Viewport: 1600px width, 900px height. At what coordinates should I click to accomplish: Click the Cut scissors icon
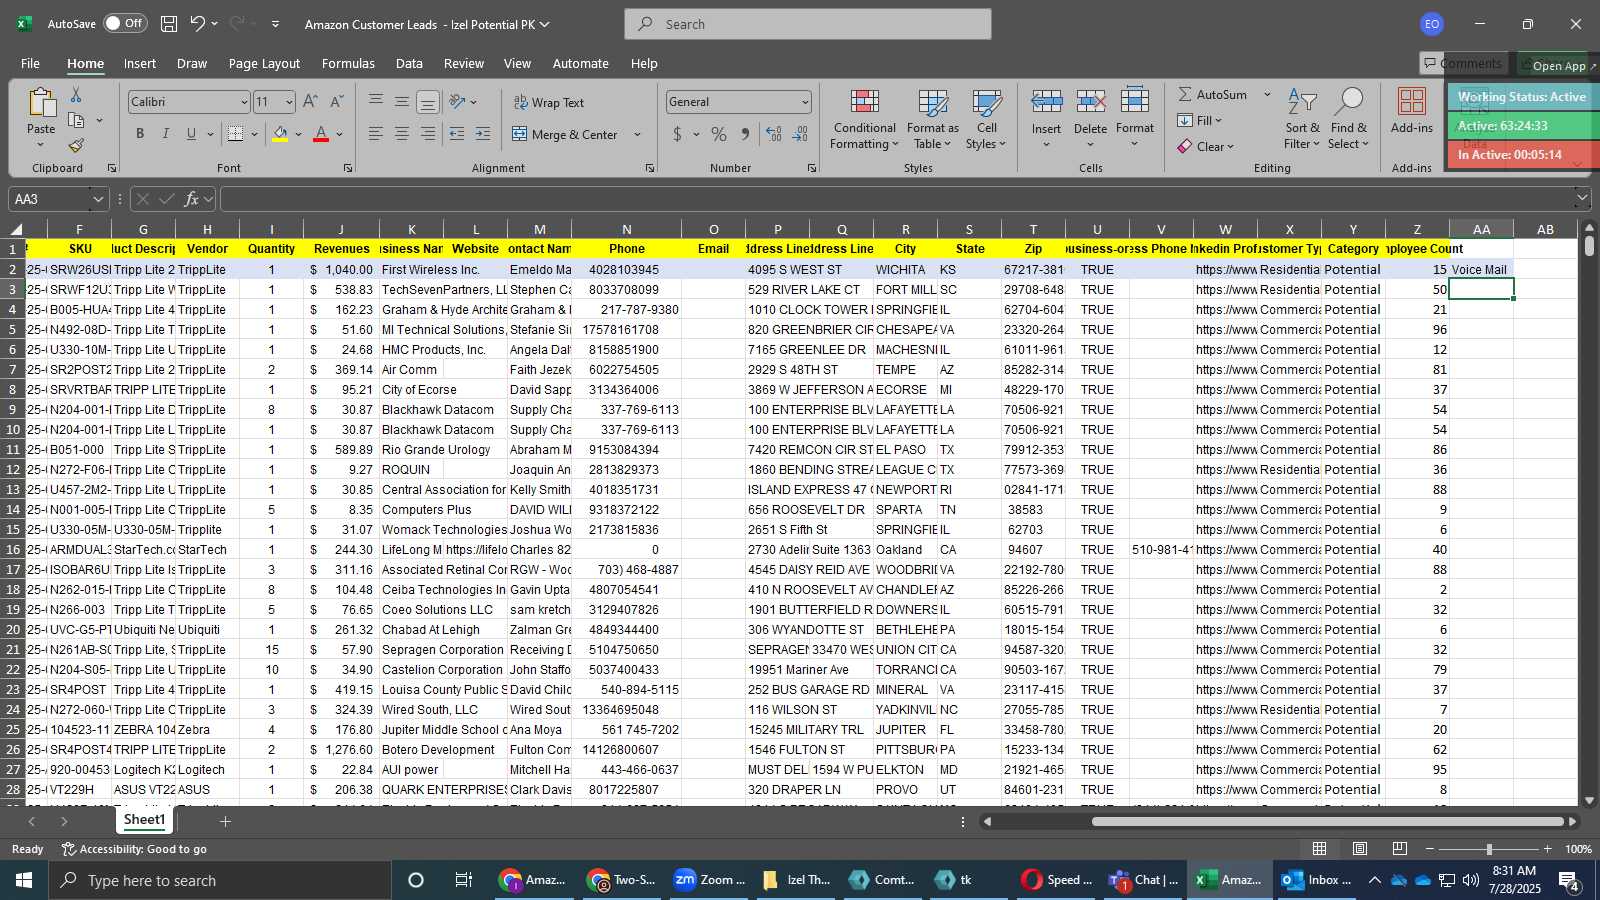tap(76, 94)
